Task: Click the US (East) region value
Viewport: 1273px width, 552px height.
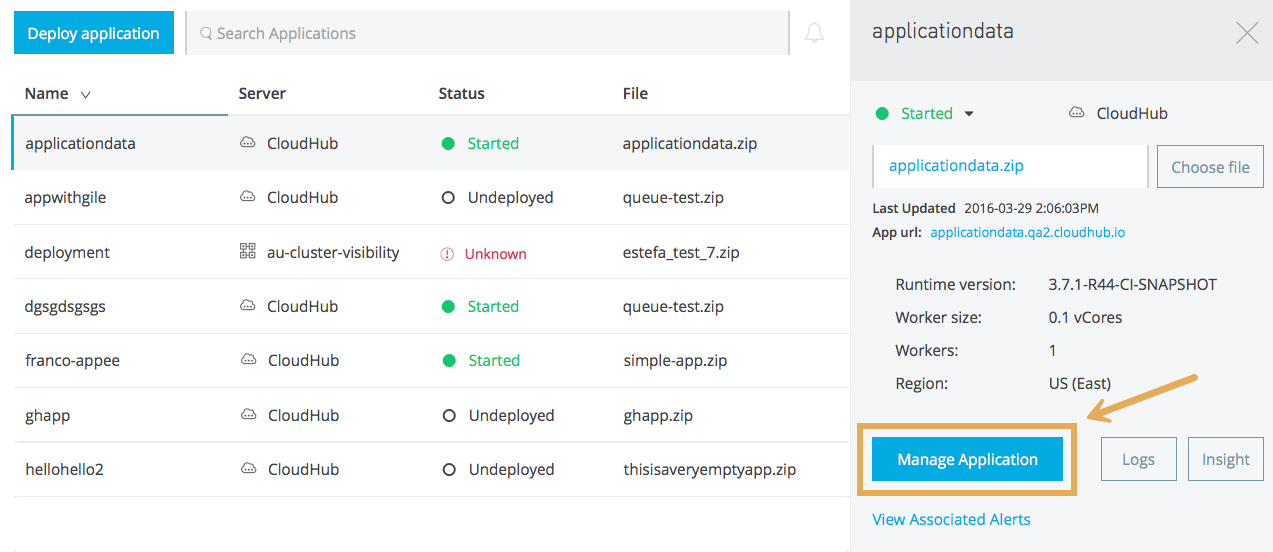Action: [1079, 383]
